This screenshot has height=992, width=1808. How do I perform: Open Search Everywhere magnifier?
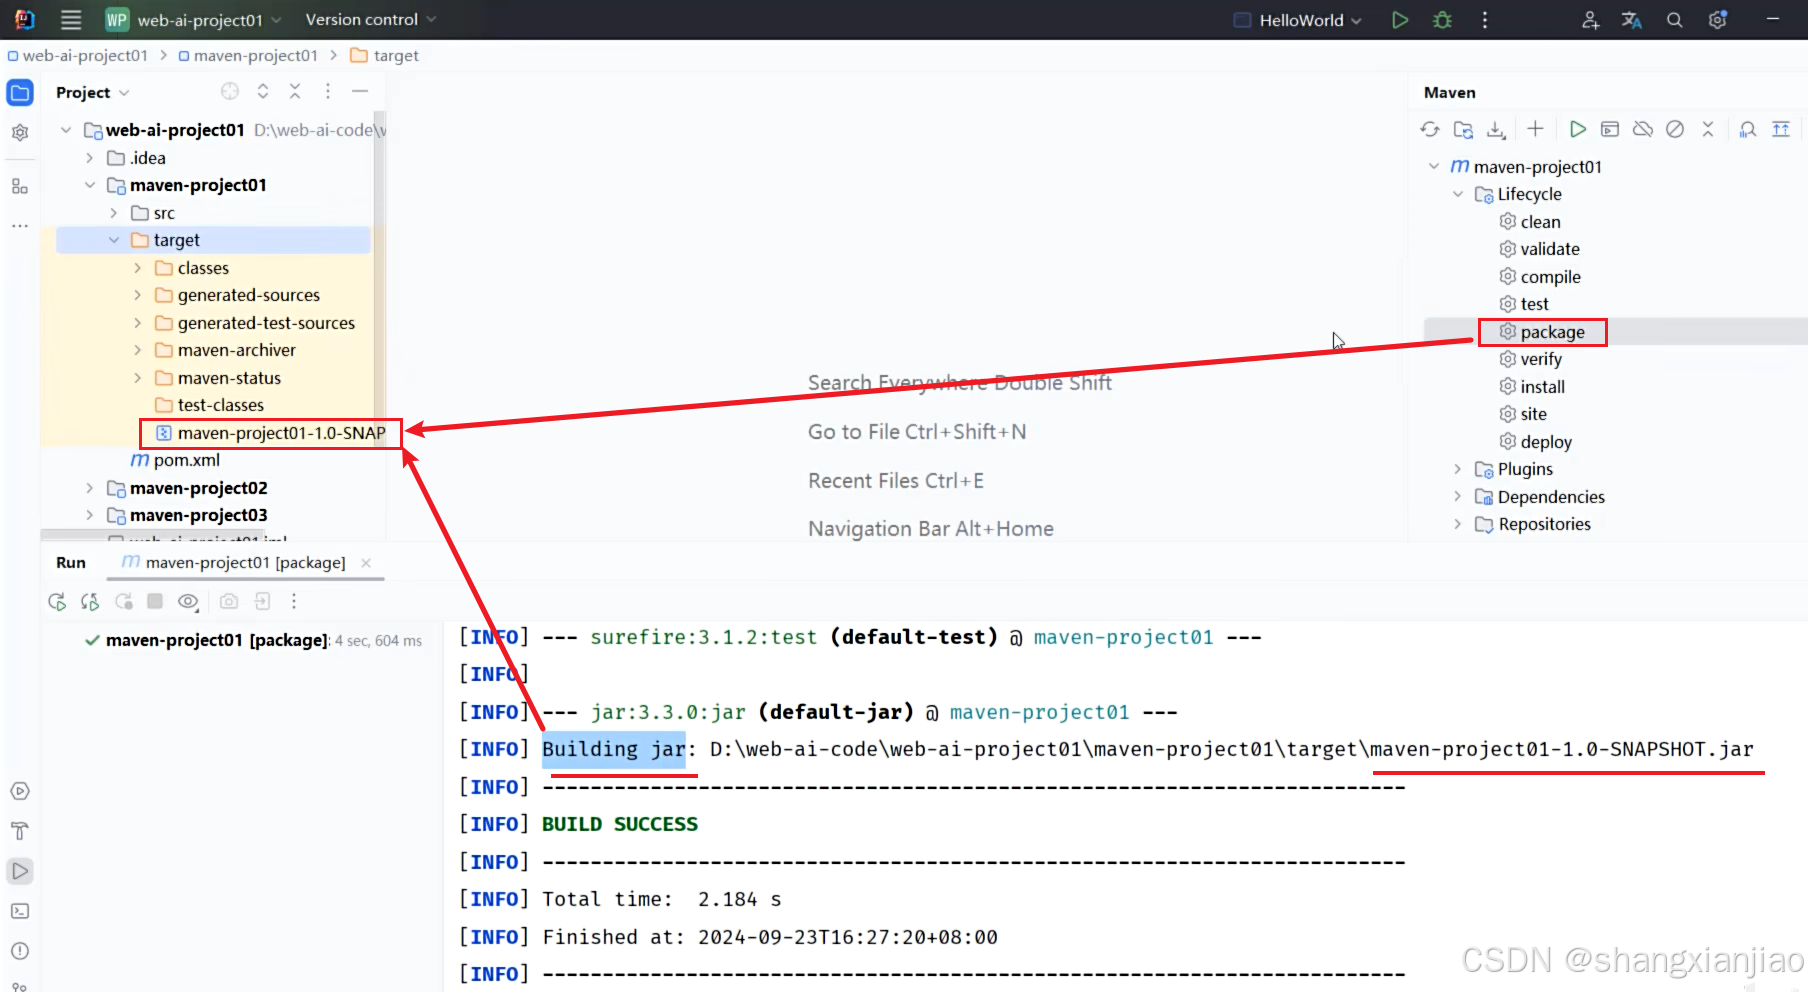1674,20
